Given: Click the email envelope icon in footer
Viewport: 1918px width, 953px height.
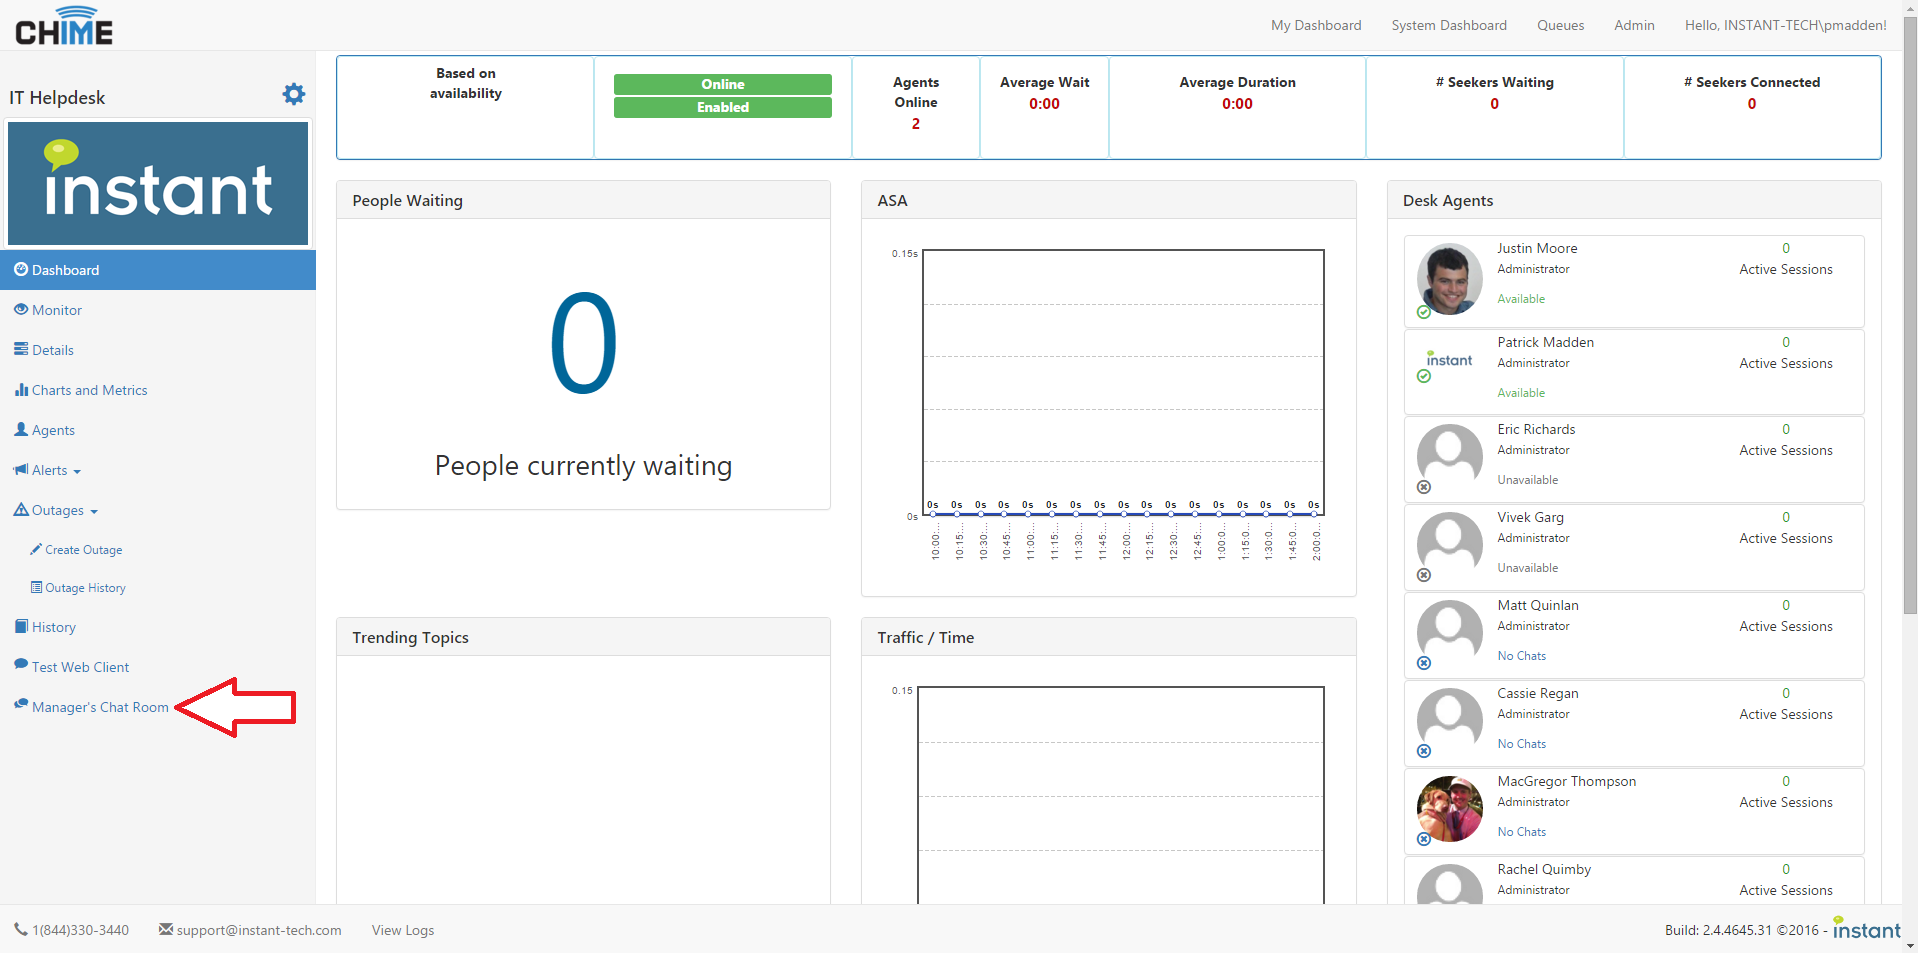Looking at the screenshot, I should click(x=166, y=930).
